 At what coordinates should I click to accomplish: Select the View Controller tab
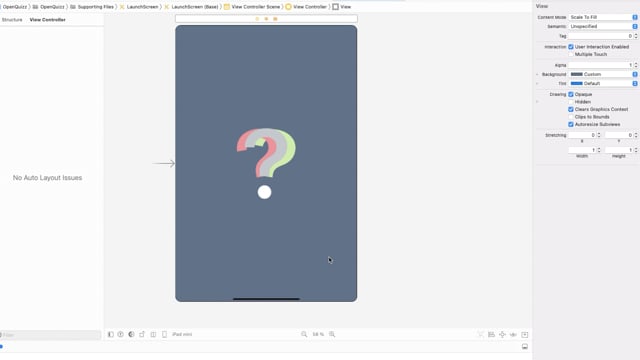(47, 20)
